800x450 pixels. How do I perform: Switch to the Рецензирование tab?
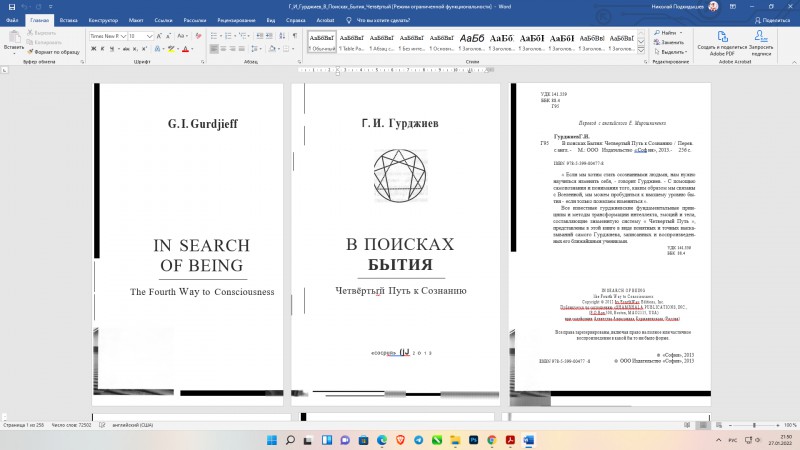236,20
